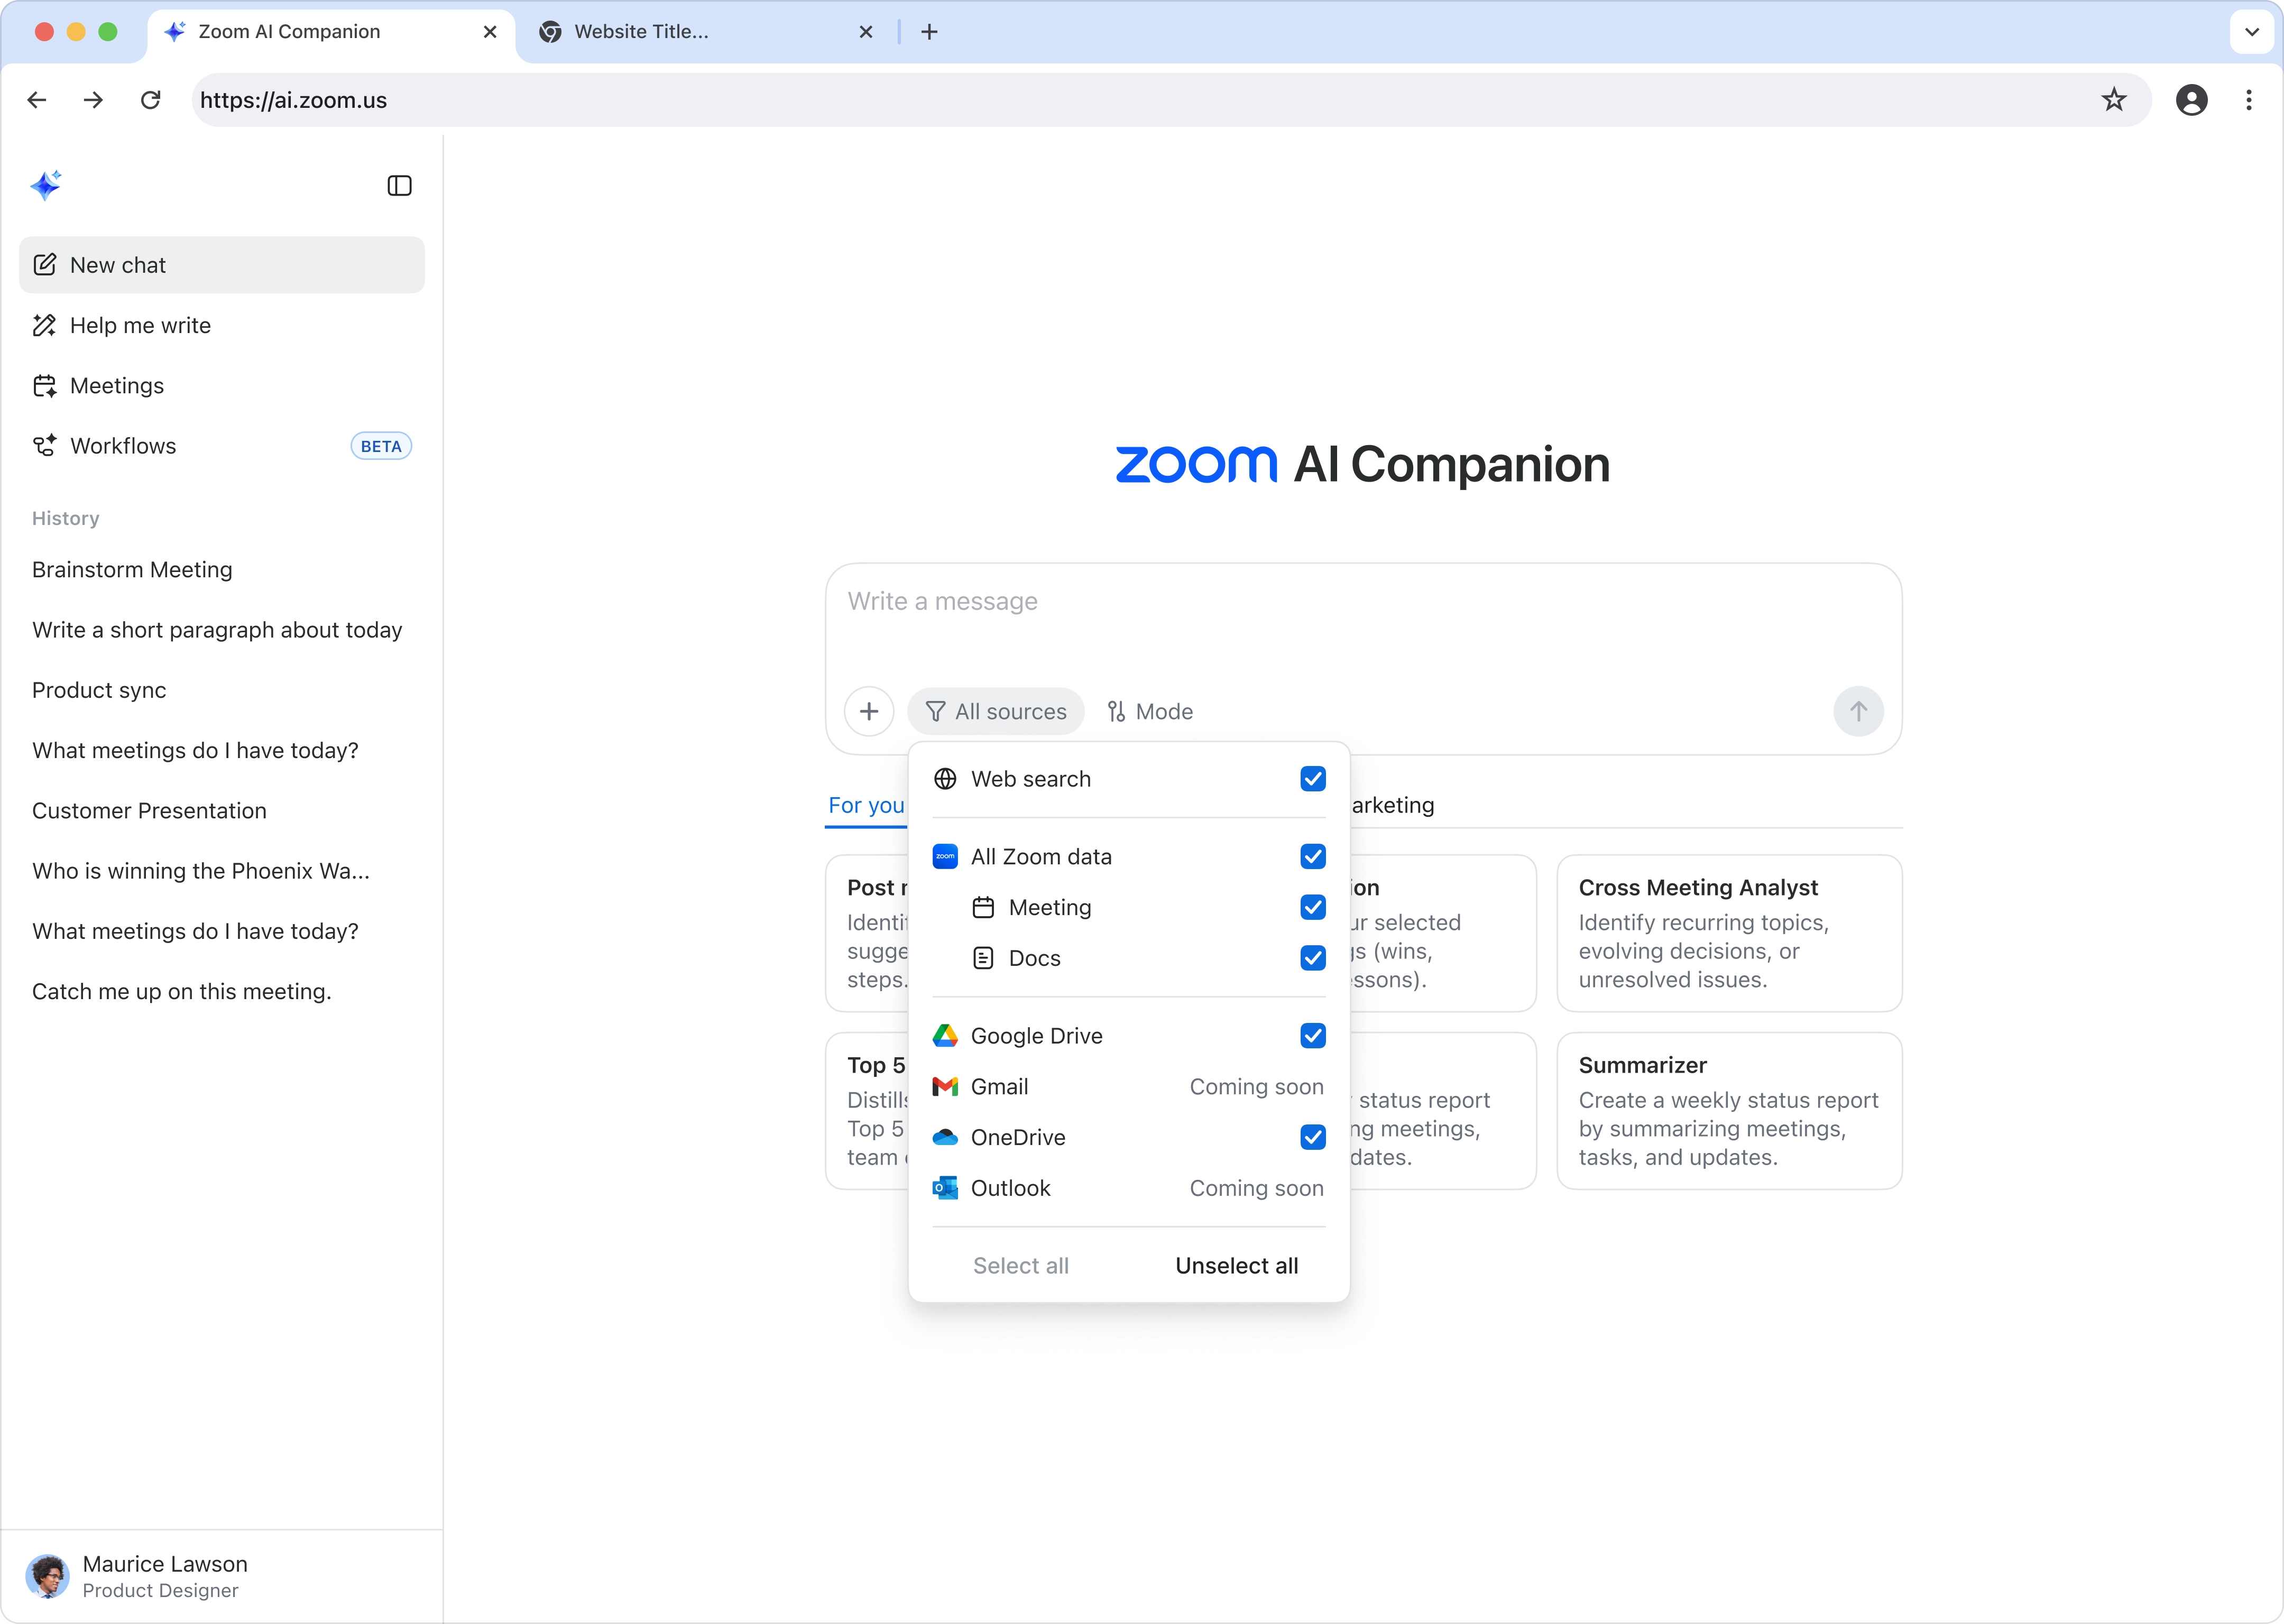Click the send message arrow button

click(x=1858, y=711)
